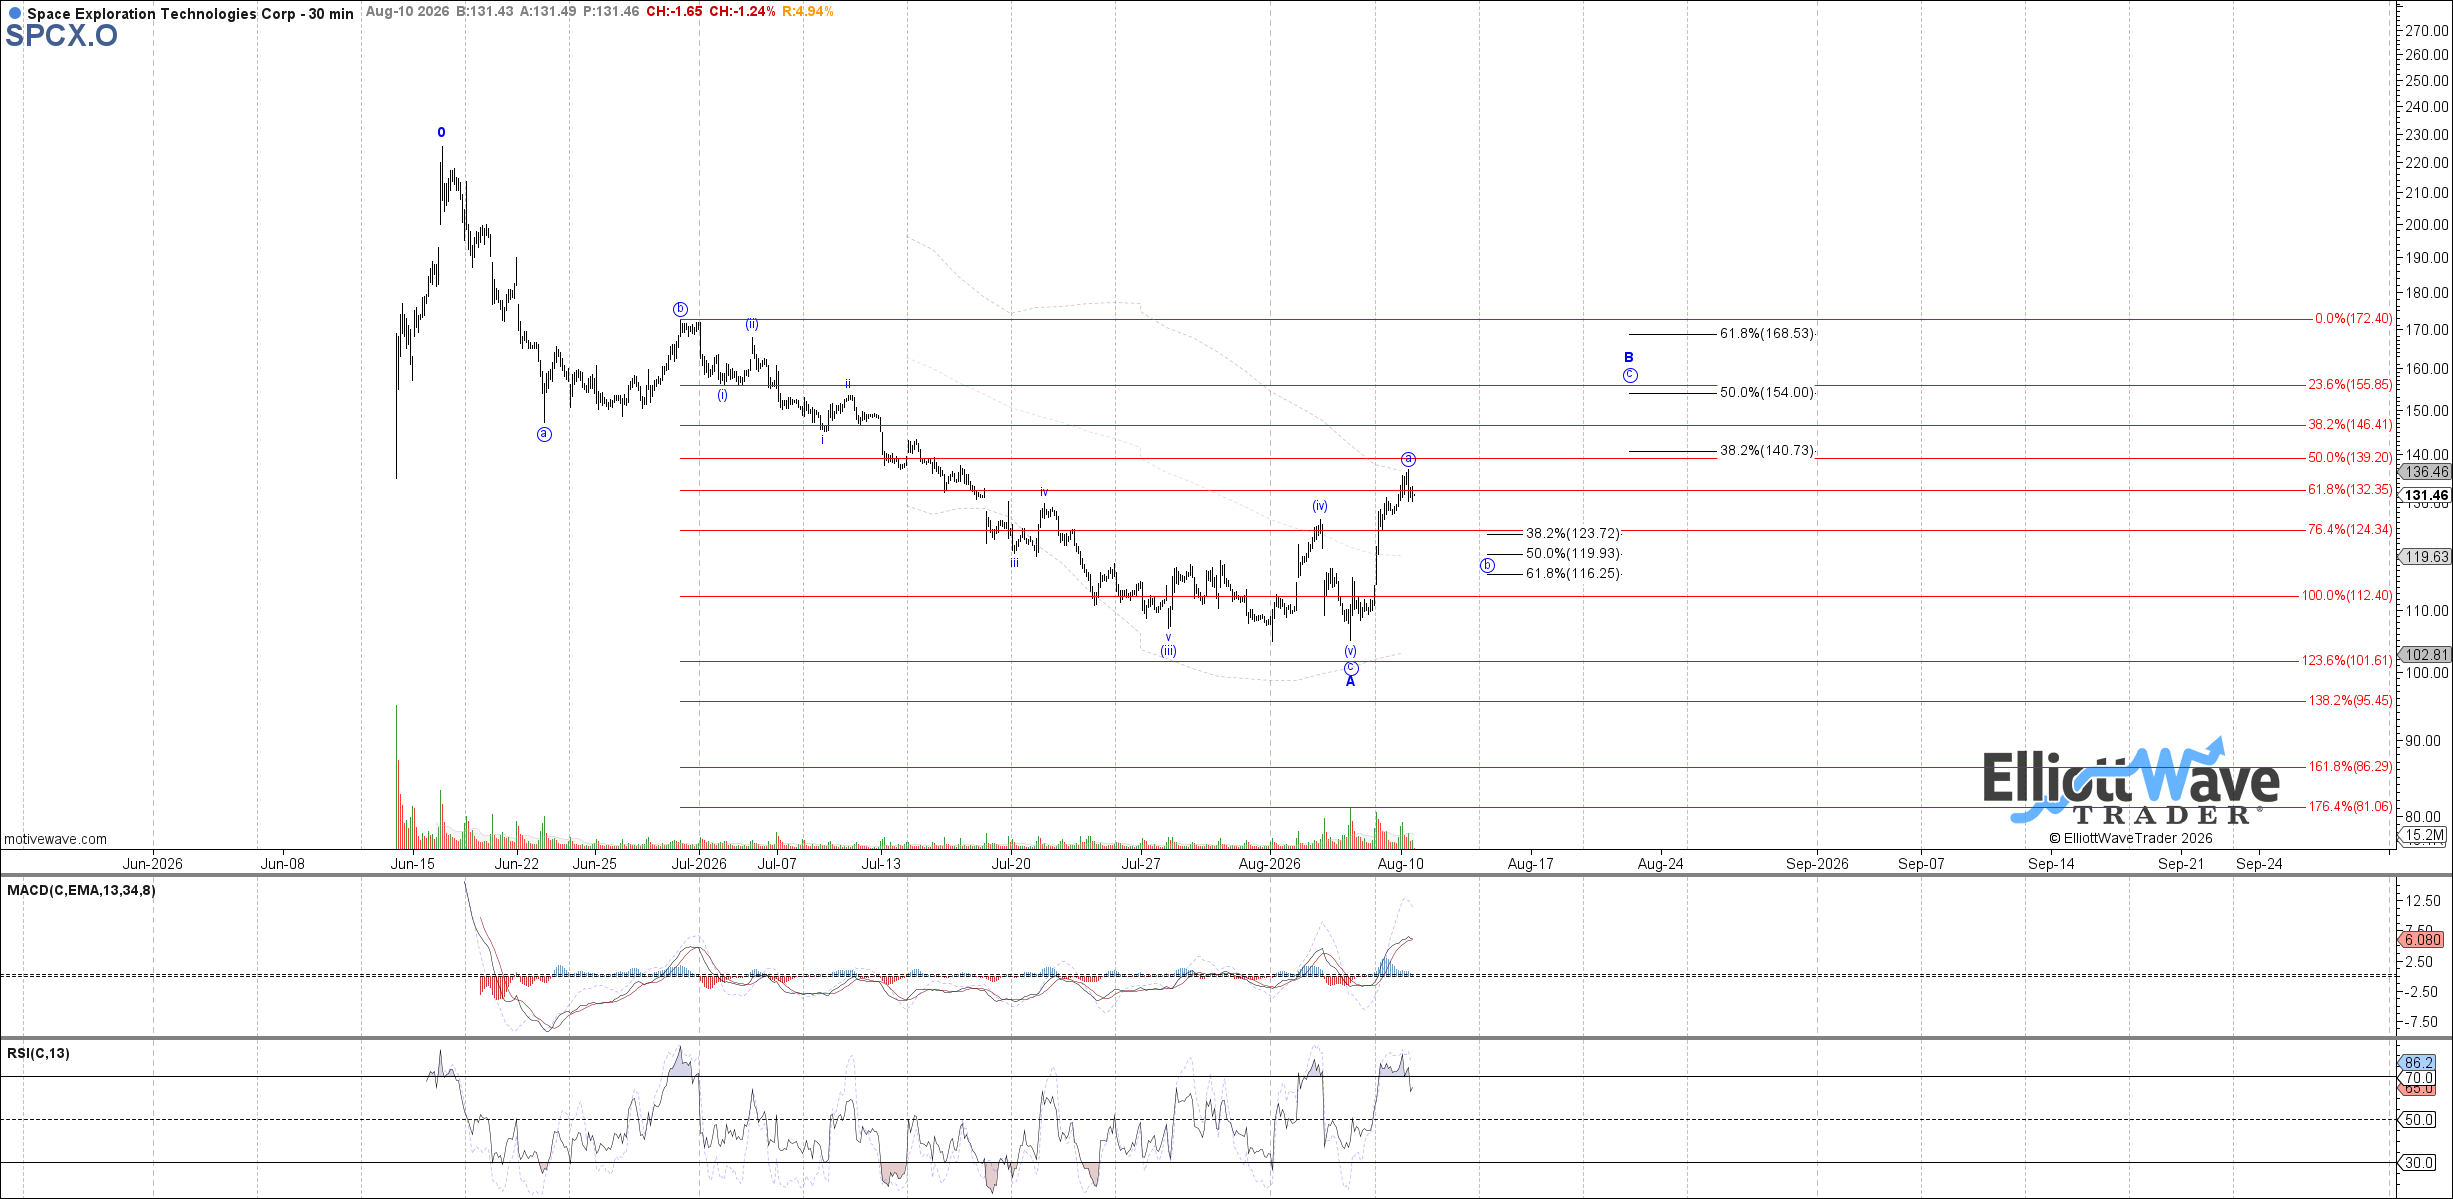Image resolution: width=2453 pixels, height=1199 pixels.
Task: Click the Sep-24 date axis label
Action: coord(2259,864)
